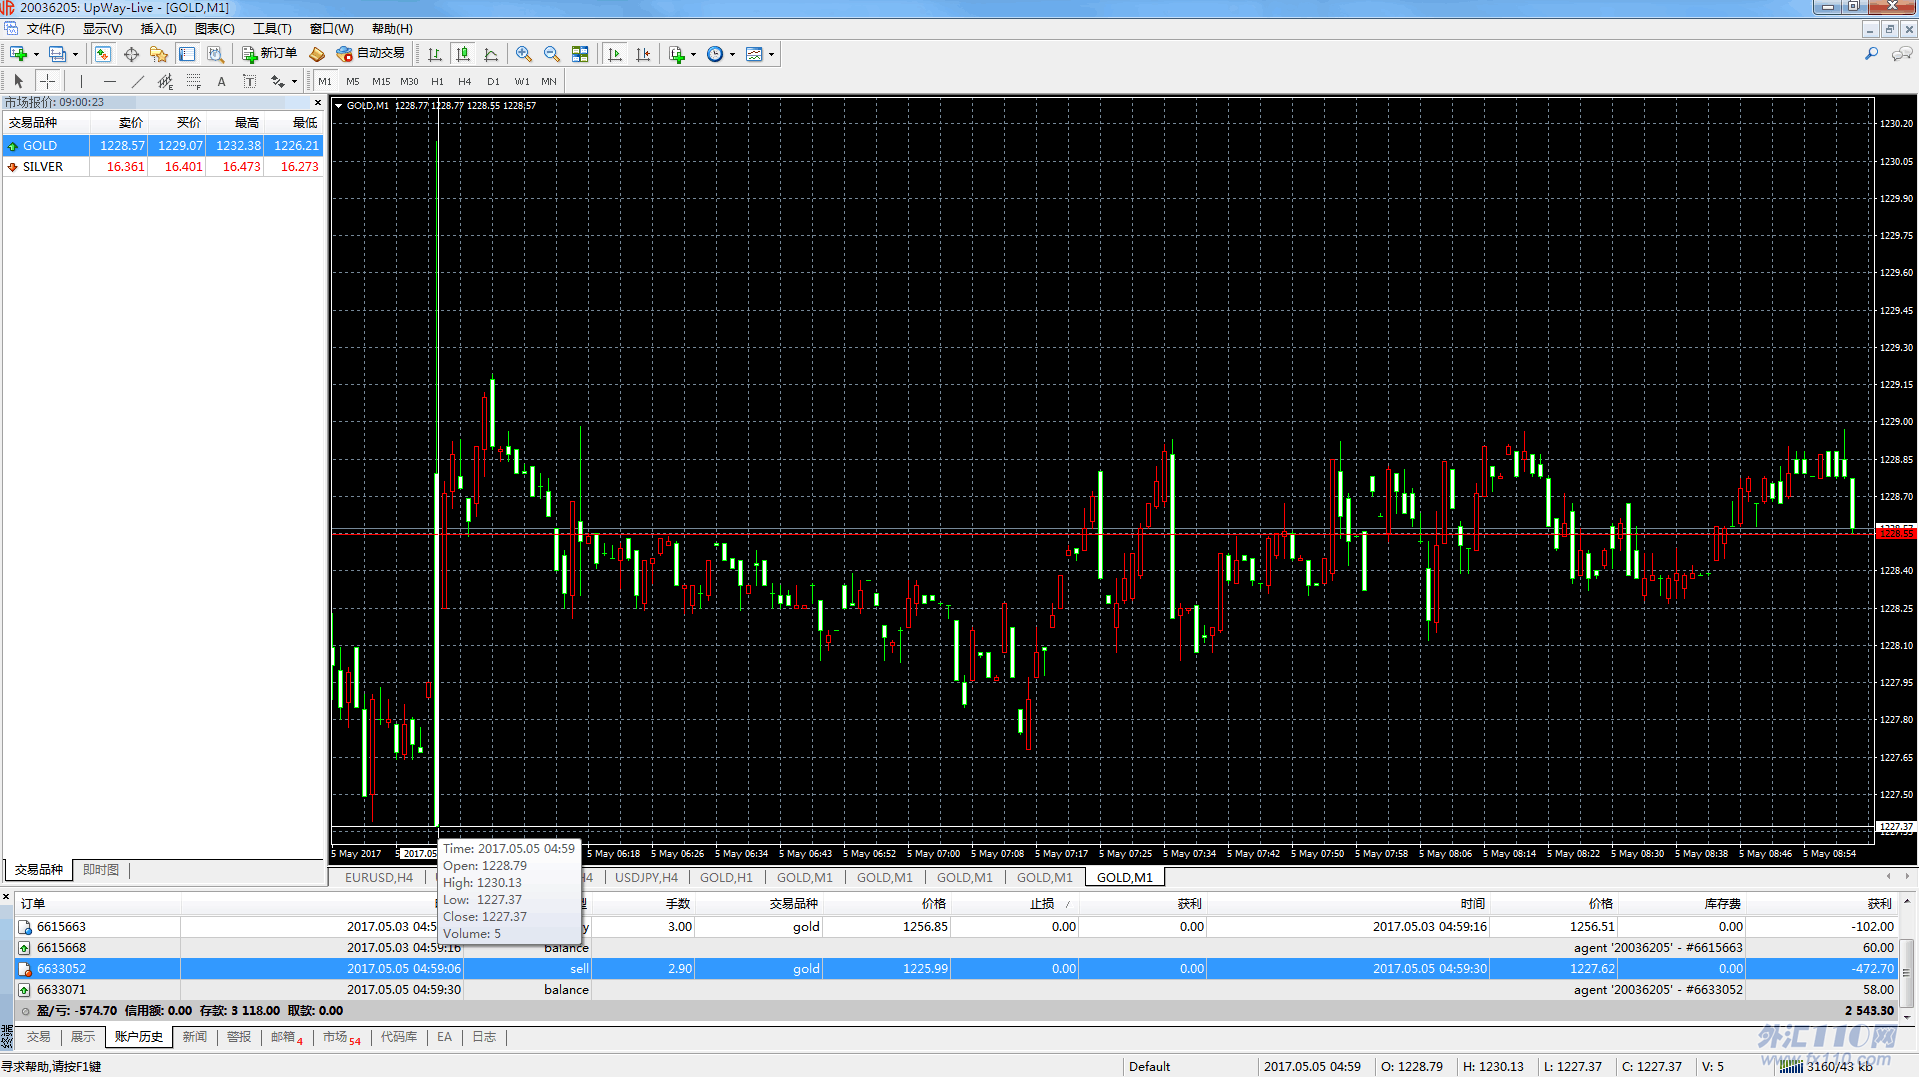Switch to H4 timeframe

[x=465, y=81]
